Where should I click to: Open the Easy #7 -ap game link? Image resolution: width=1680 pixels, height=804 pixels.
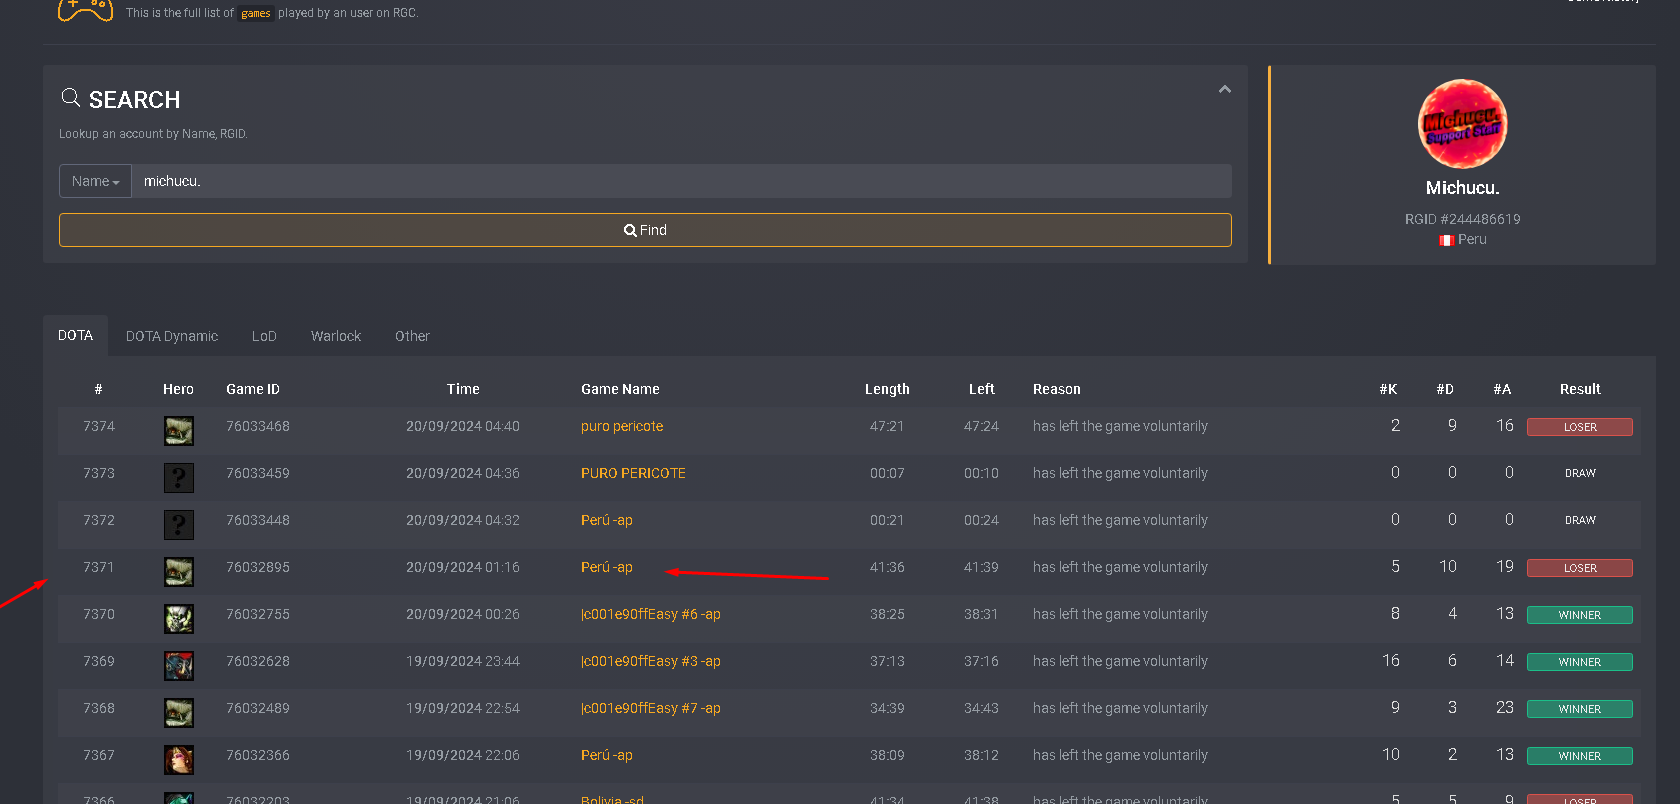[651, 708]
